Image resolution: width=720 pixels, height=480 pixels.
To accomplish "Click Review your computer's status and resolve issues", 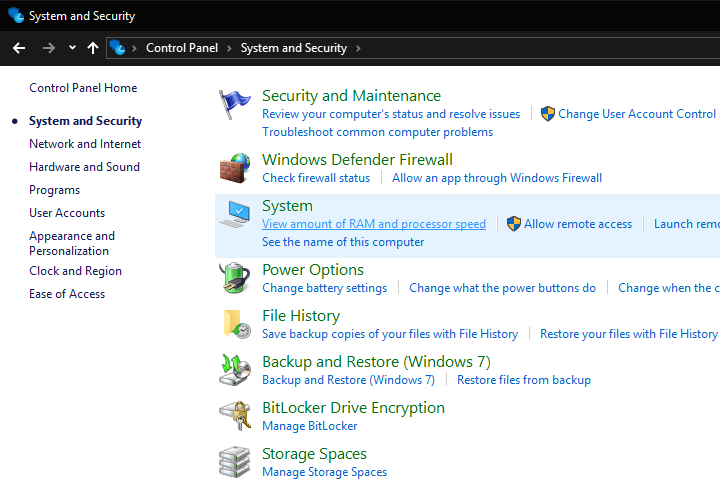I will click(391, 114).
